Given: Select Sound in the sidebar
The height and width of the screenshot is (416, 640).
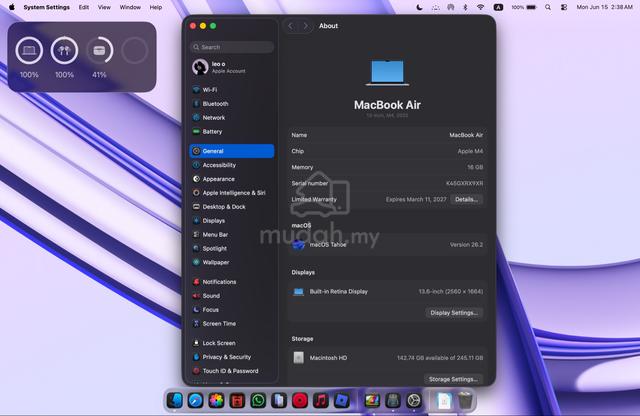Looking at the screenshot, I should (x=231, y=296).
